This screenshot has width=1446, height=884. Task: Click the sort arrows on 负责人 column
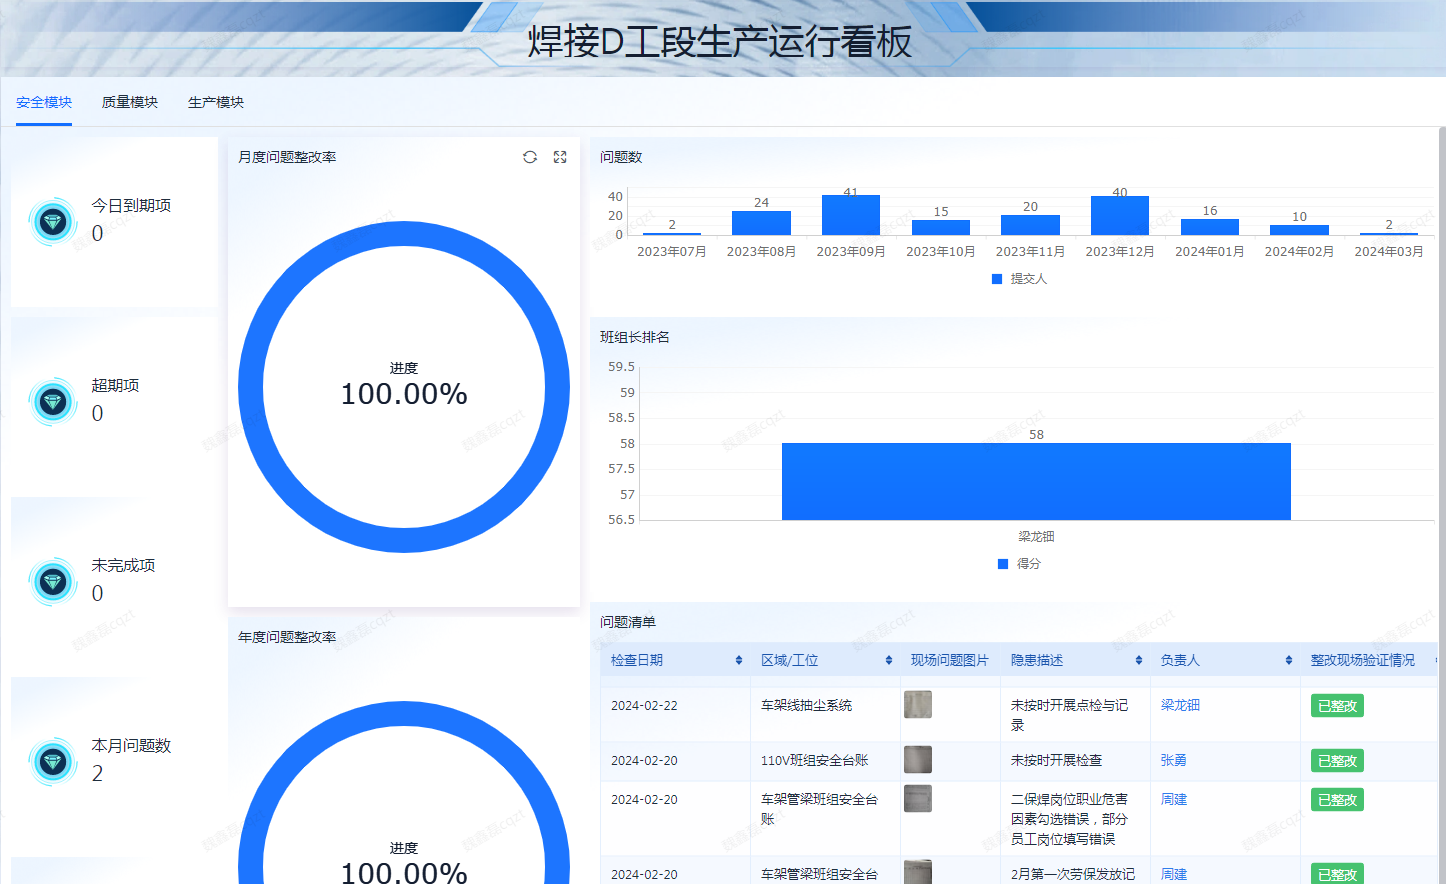[1289, 660]
